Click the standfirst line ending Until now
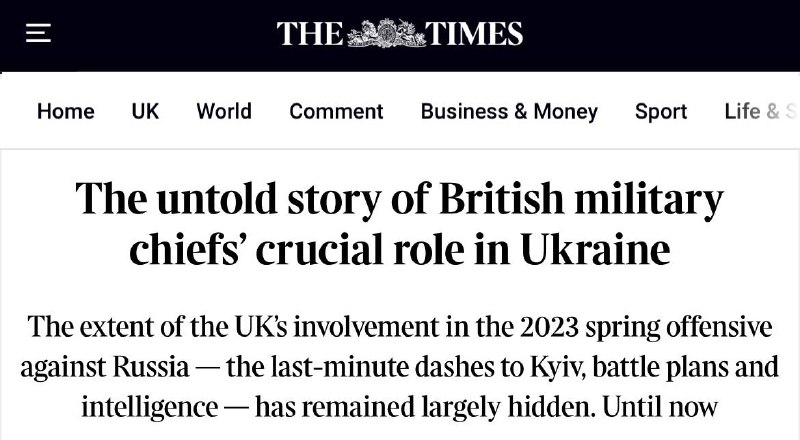Screen dimensions: 800x440 (399, 408)
